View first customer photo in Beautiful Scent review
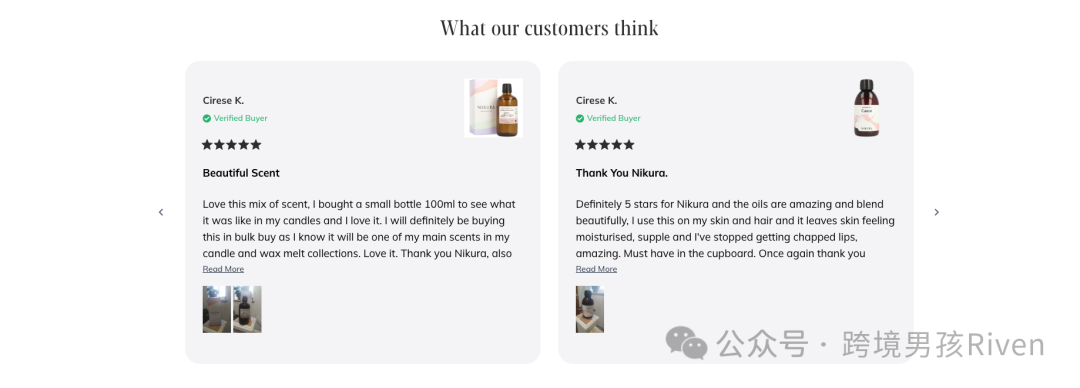Image resolution: width=1080 pixels, height=388 pixels. [216, 309]
